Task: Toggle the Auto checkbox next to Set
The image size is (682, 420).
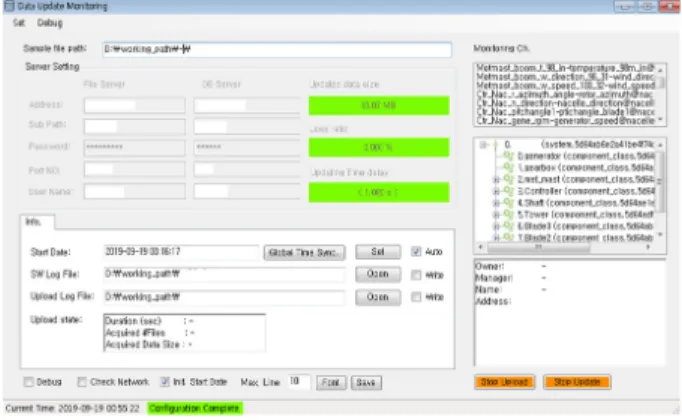Action: 416,252
